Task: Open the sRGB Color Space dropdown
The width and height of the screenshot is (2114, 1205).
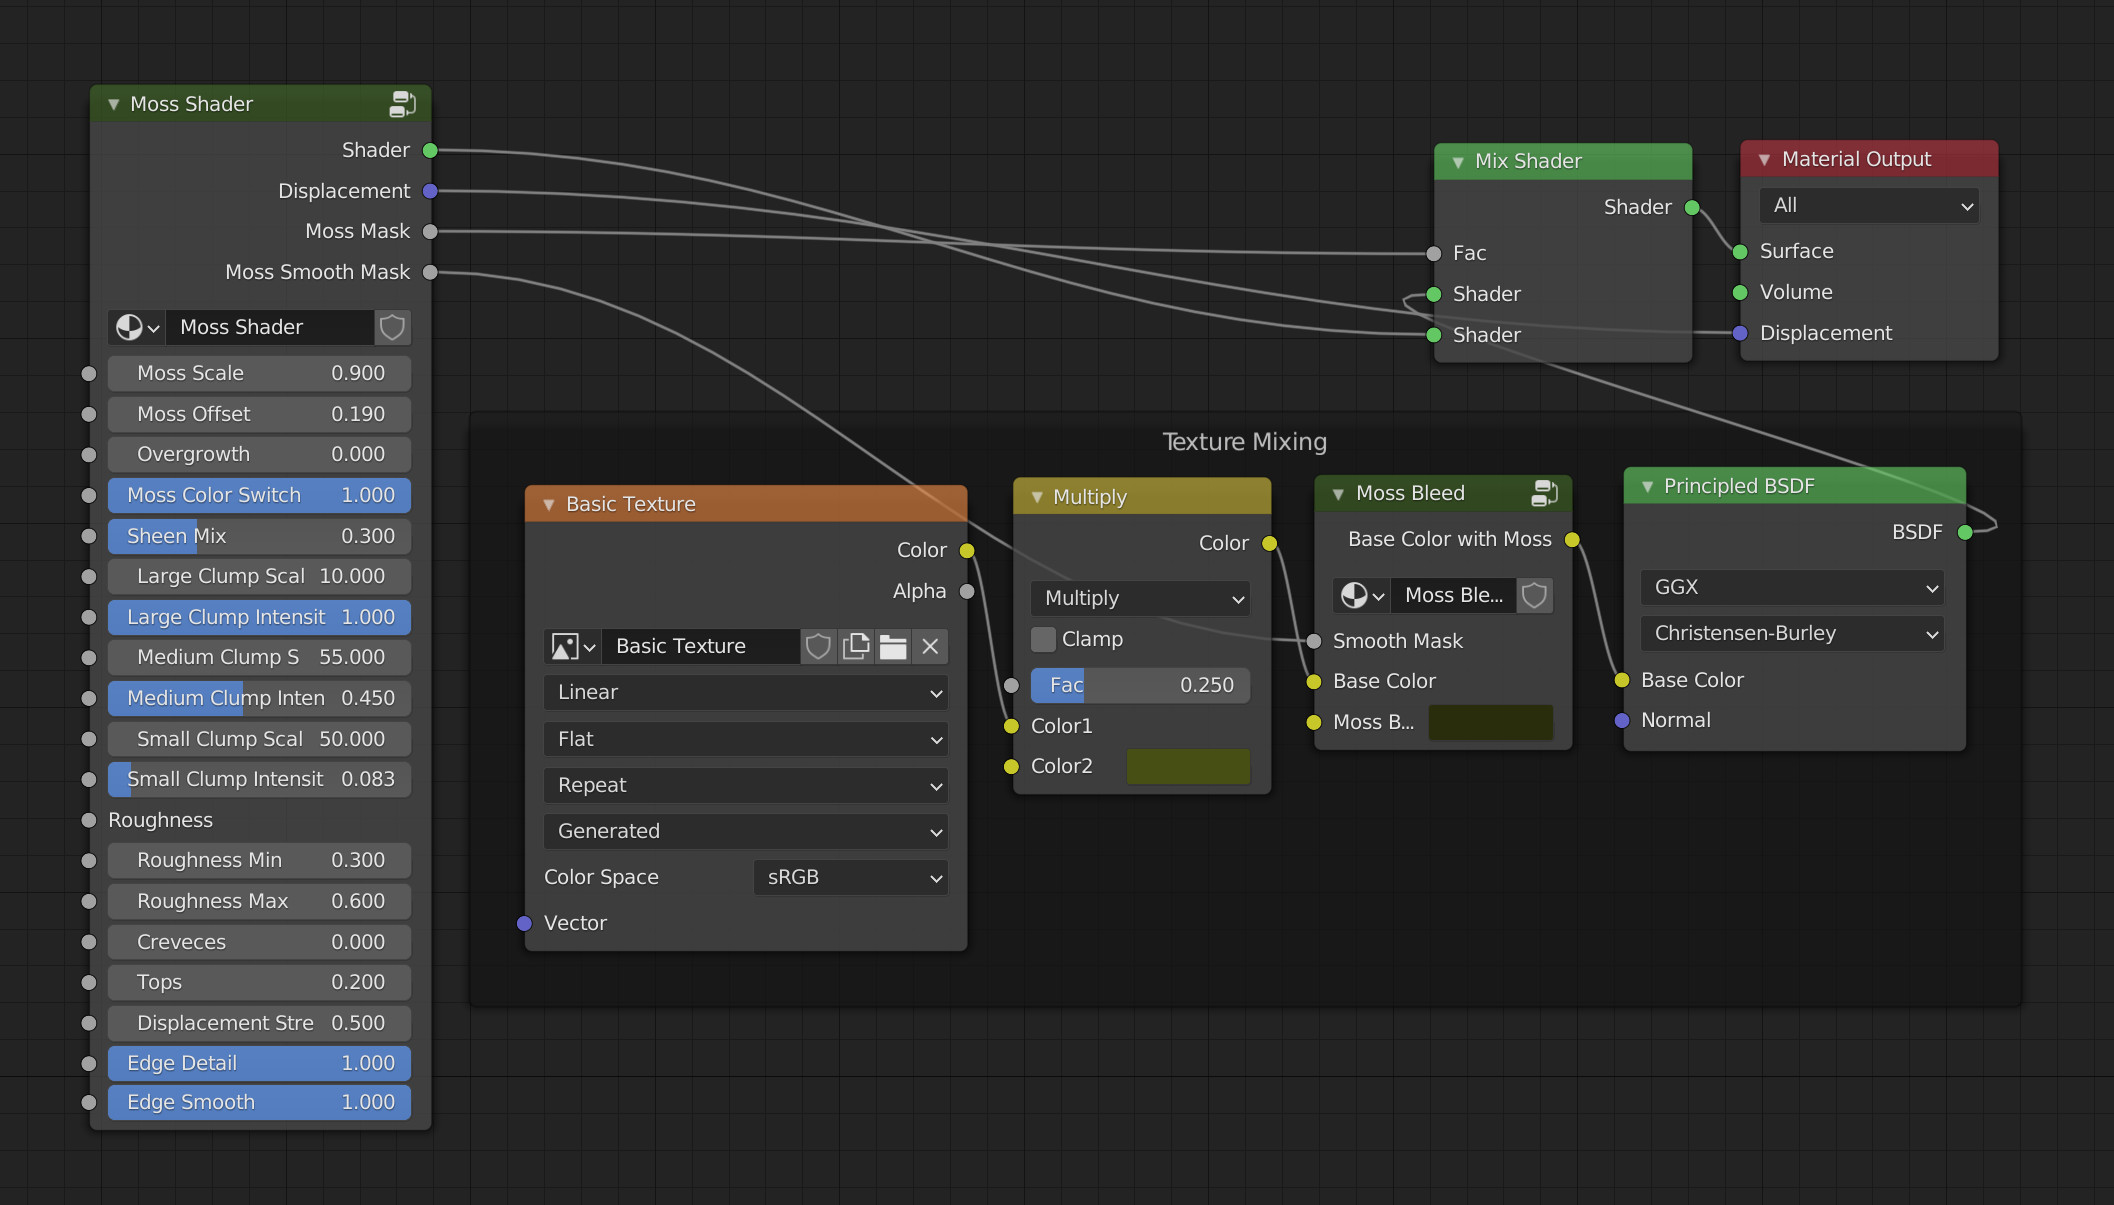Action: tap(850, 878)
